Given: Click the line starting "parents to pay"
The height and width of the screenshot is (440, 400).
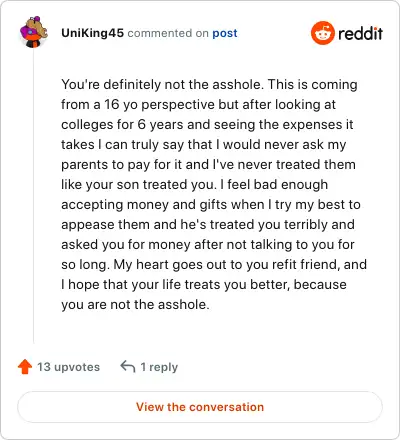Looking at the screenshot, I should 208,164.
